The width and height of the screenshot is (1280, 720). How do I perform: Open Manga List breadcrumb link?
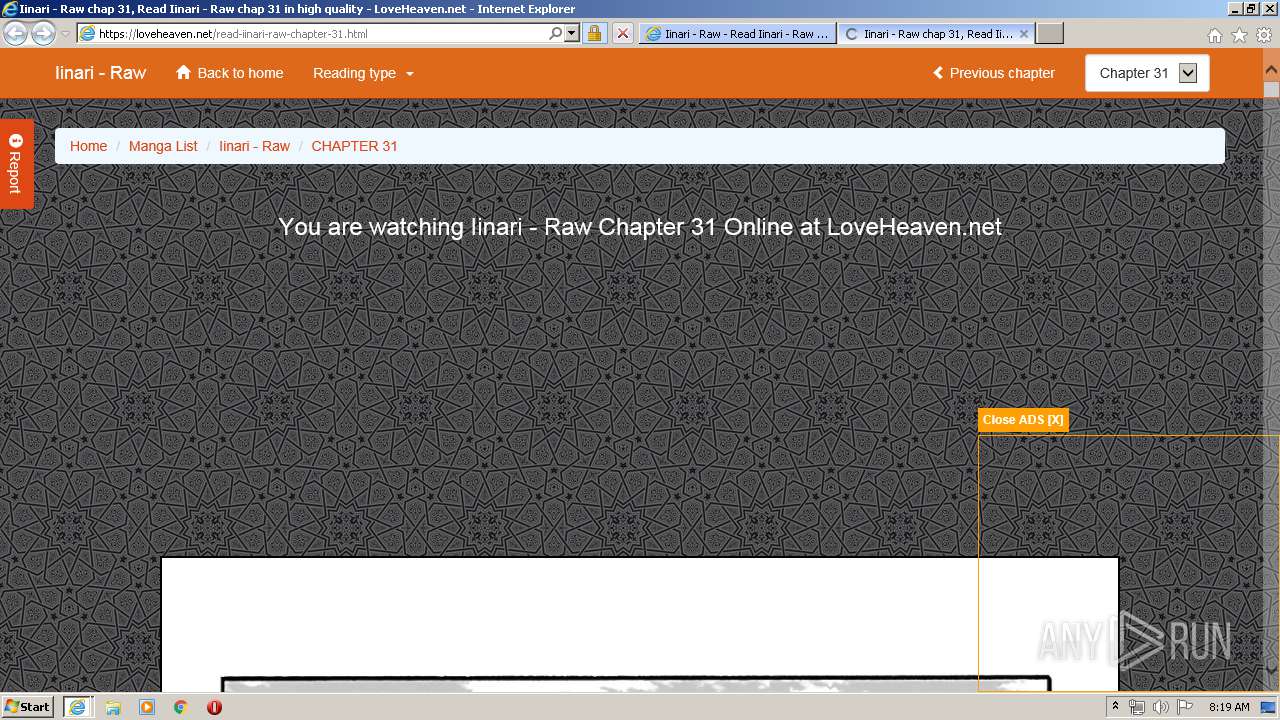(x=163, y=146)
